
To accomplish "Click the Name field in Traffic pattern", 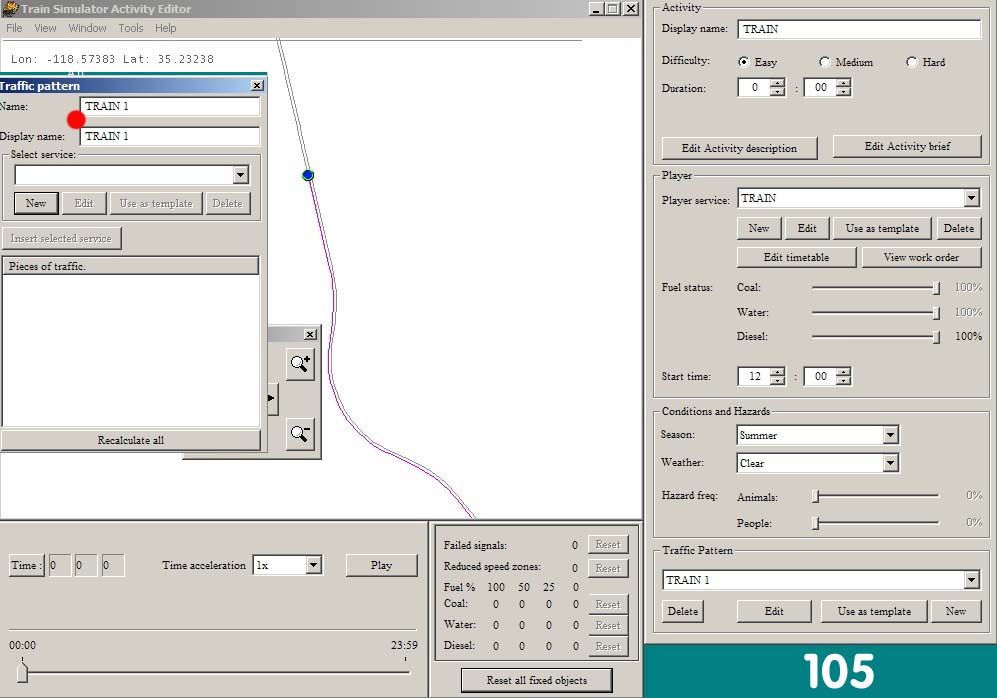I will pos(170,106).
